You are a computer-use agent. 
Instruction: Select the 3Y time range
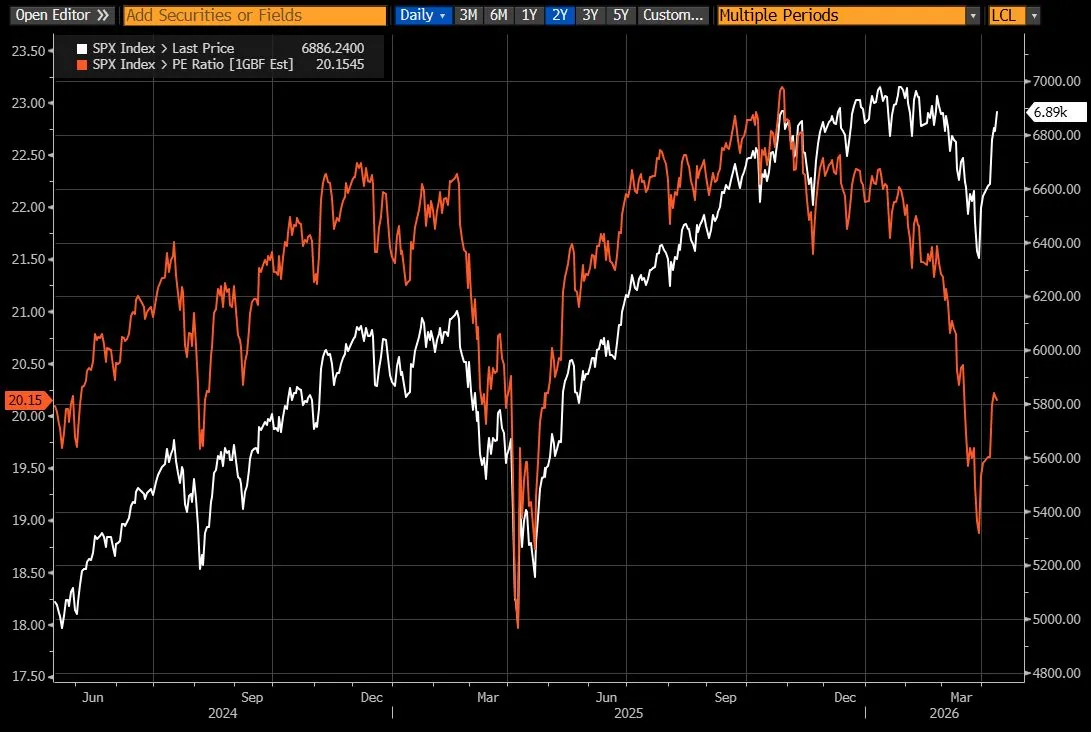[591, 15]
